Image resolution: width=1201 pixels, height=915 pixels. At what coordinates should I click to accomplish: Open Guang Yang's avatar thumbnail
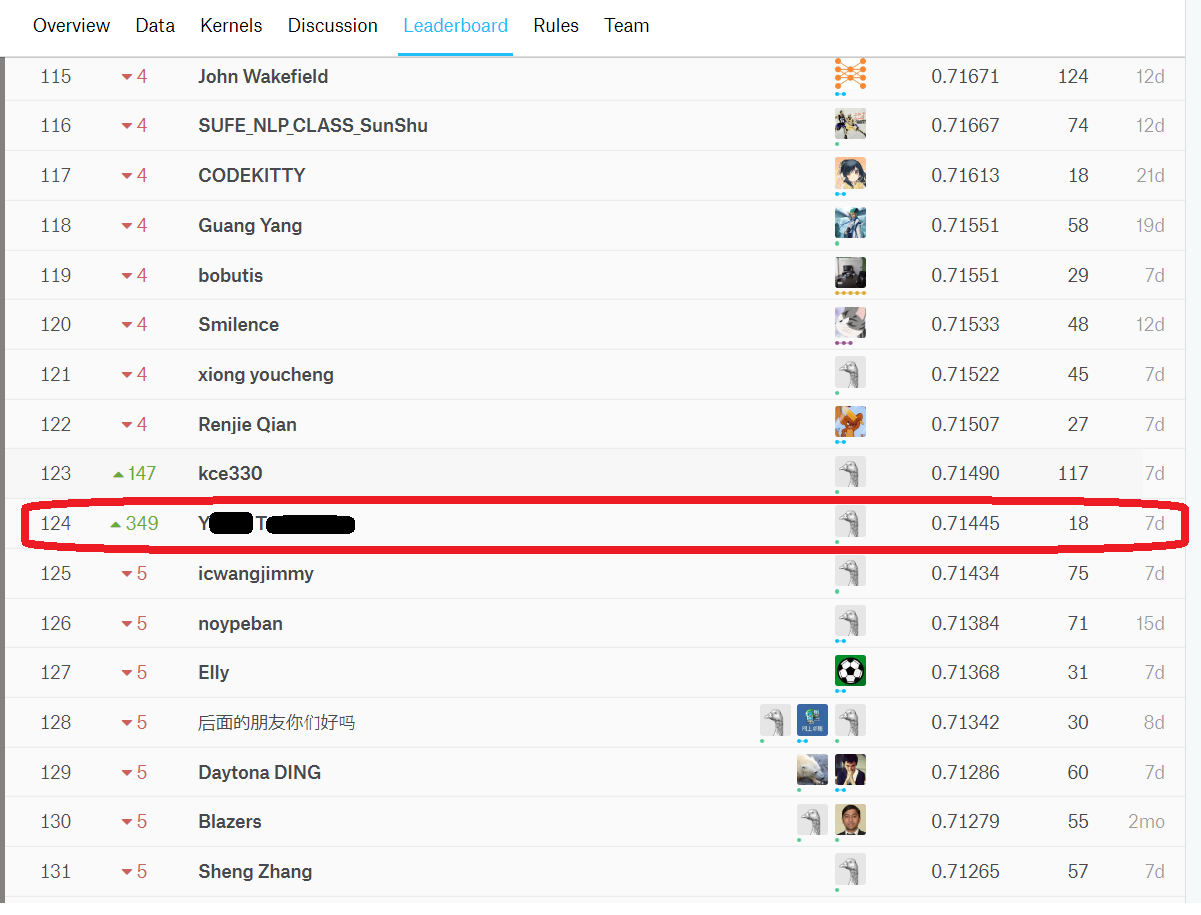[850, 223]
